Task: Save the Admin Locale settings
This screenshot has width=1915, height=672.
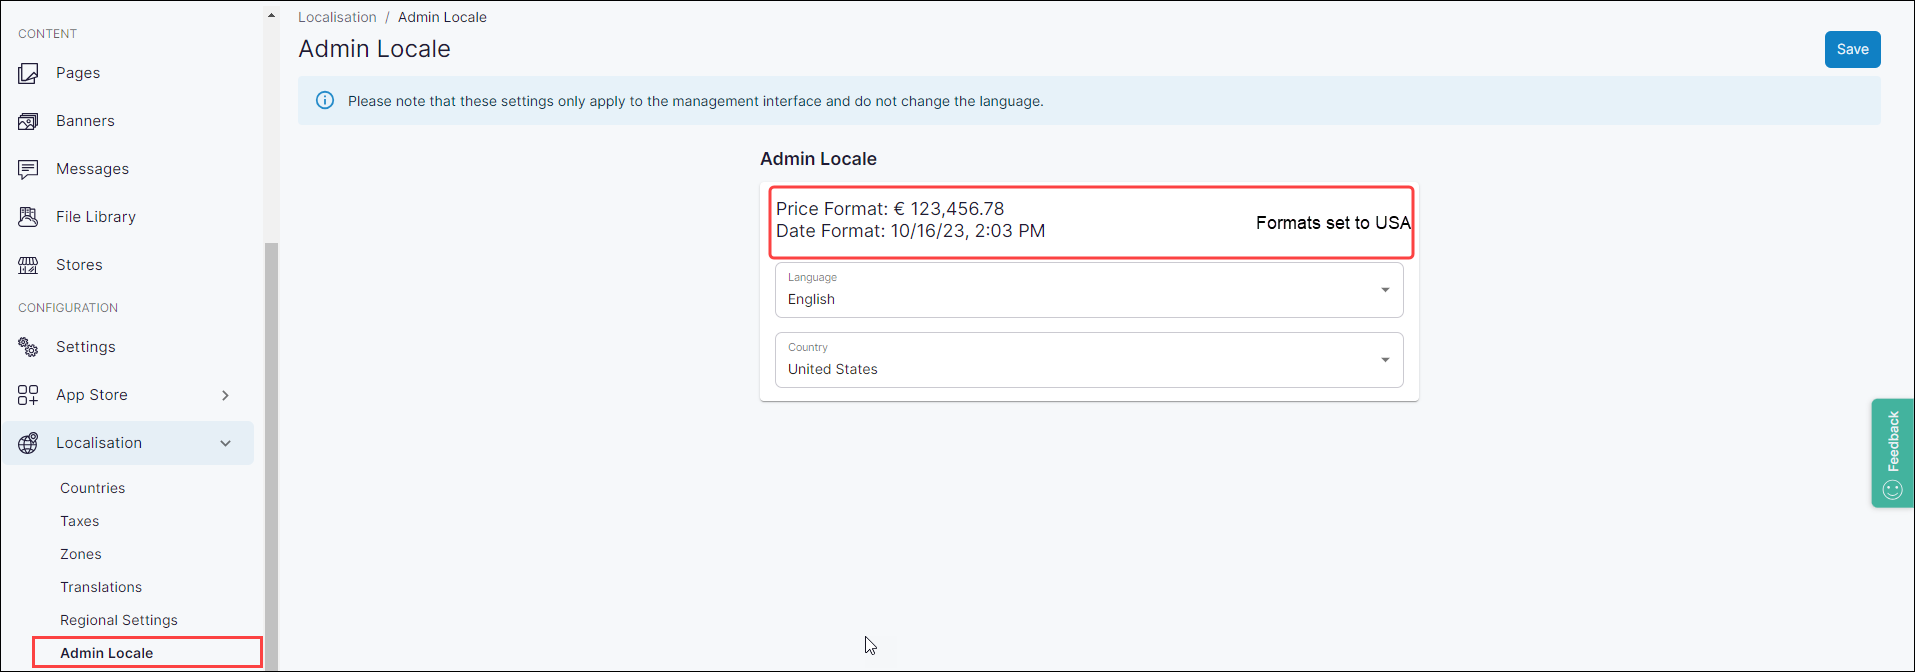Action: pos(1851,49)
